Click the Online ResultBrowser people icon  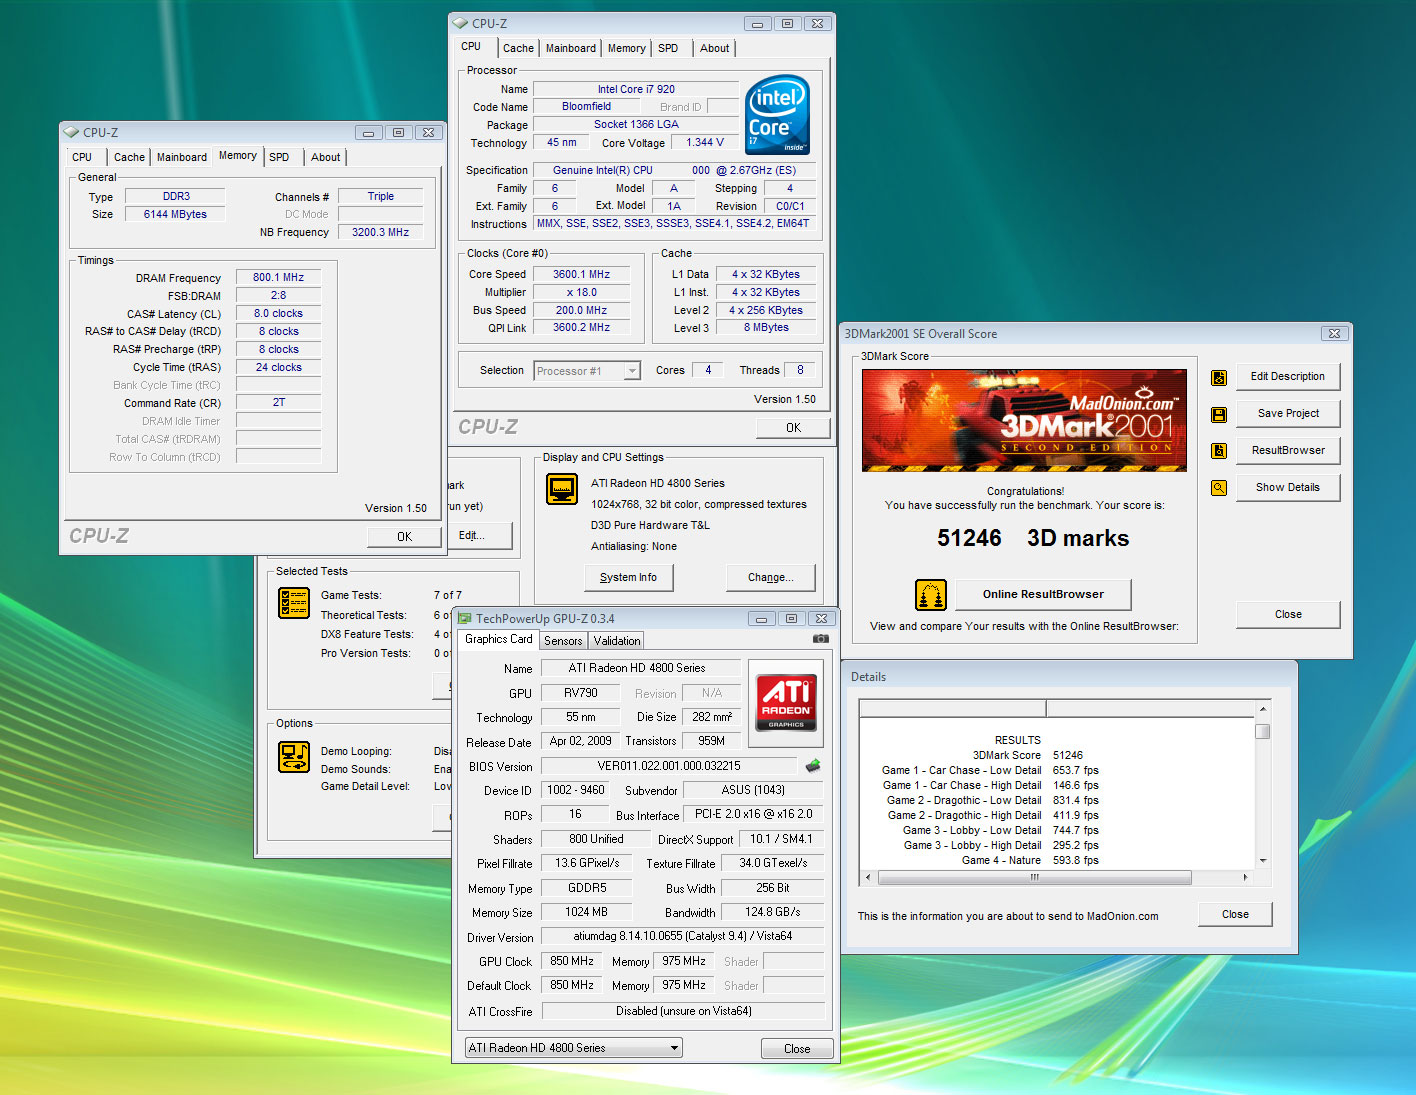point(931,594)
